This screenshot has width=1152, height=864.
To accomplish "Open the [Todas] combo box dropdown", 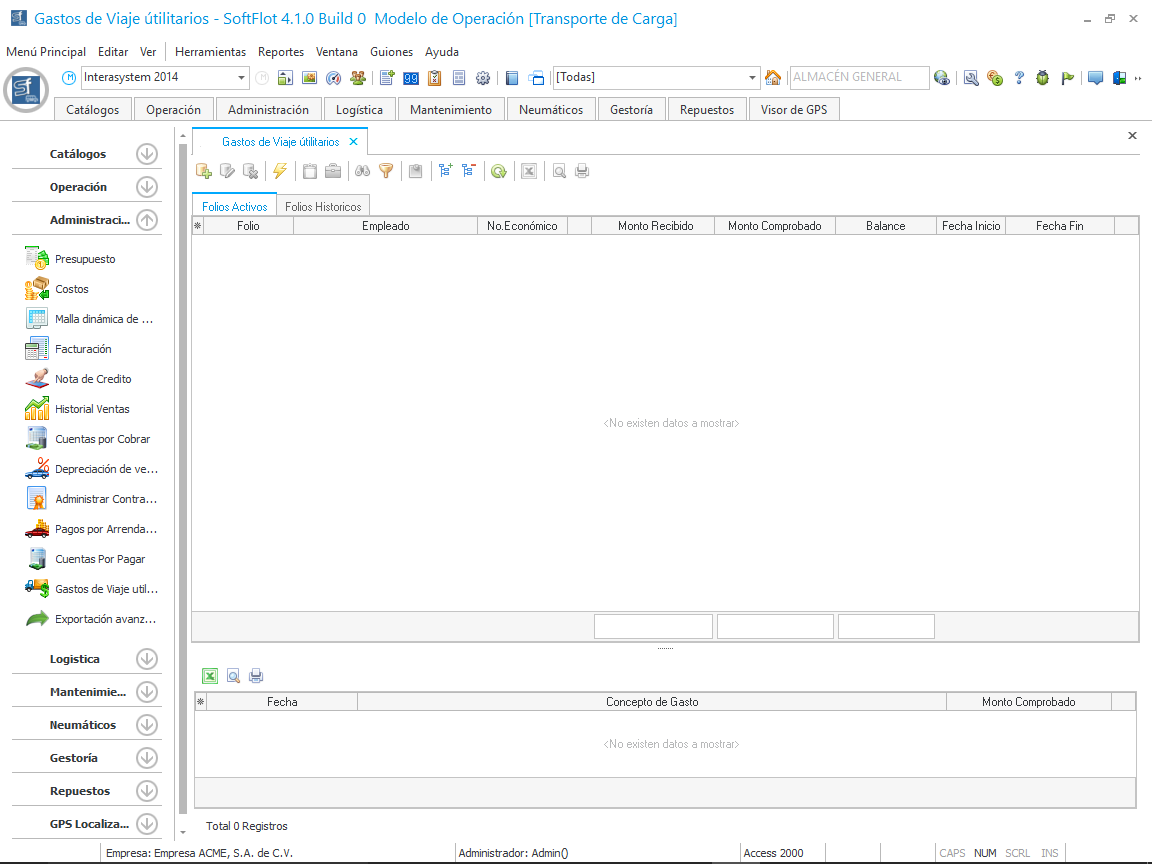I will (x=753, y=78).
